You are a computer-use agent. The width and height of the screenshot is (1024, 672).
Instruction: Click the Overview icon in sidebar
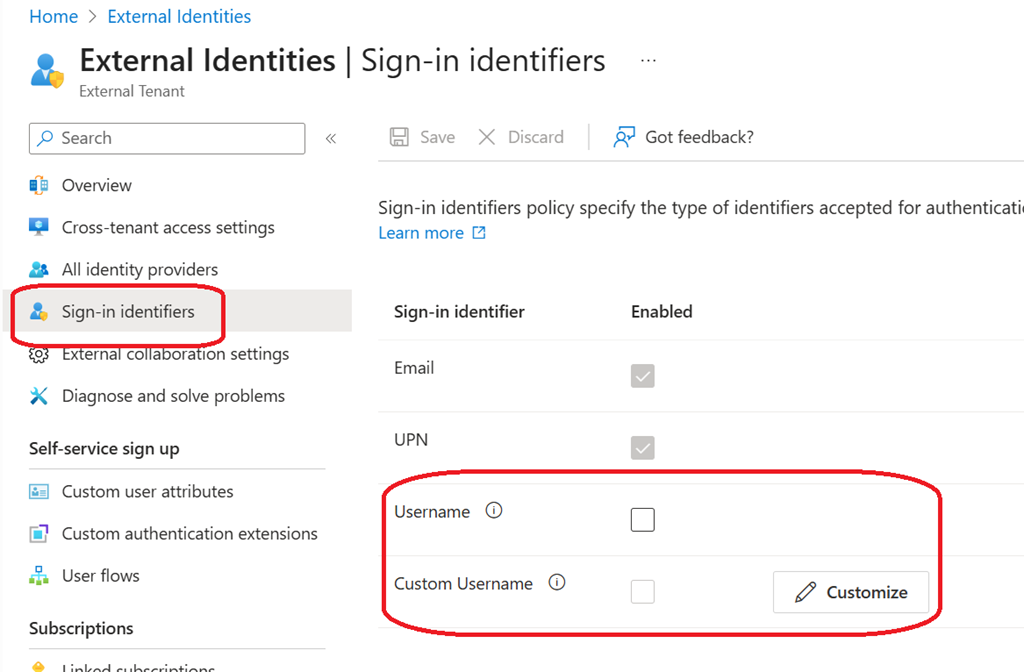click(39, 185)
